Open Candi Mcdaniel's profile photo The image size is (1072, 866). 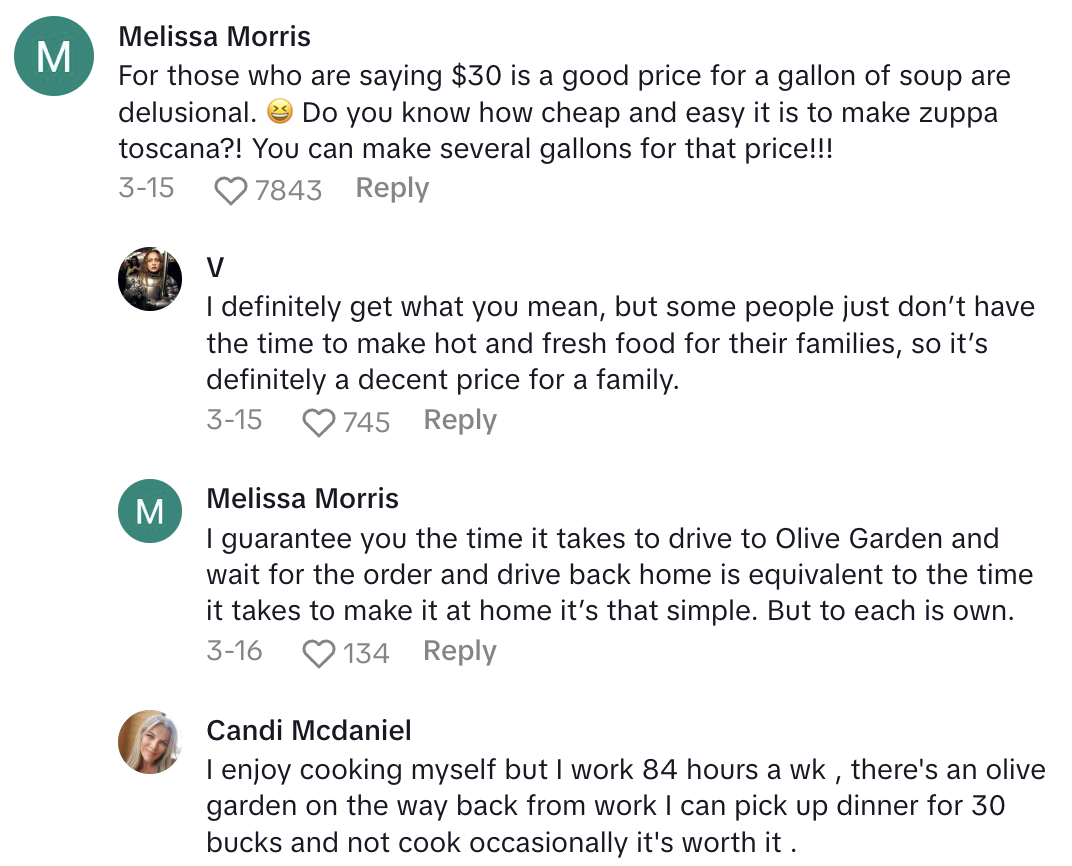pyautogui.click(x=150, y=741)
